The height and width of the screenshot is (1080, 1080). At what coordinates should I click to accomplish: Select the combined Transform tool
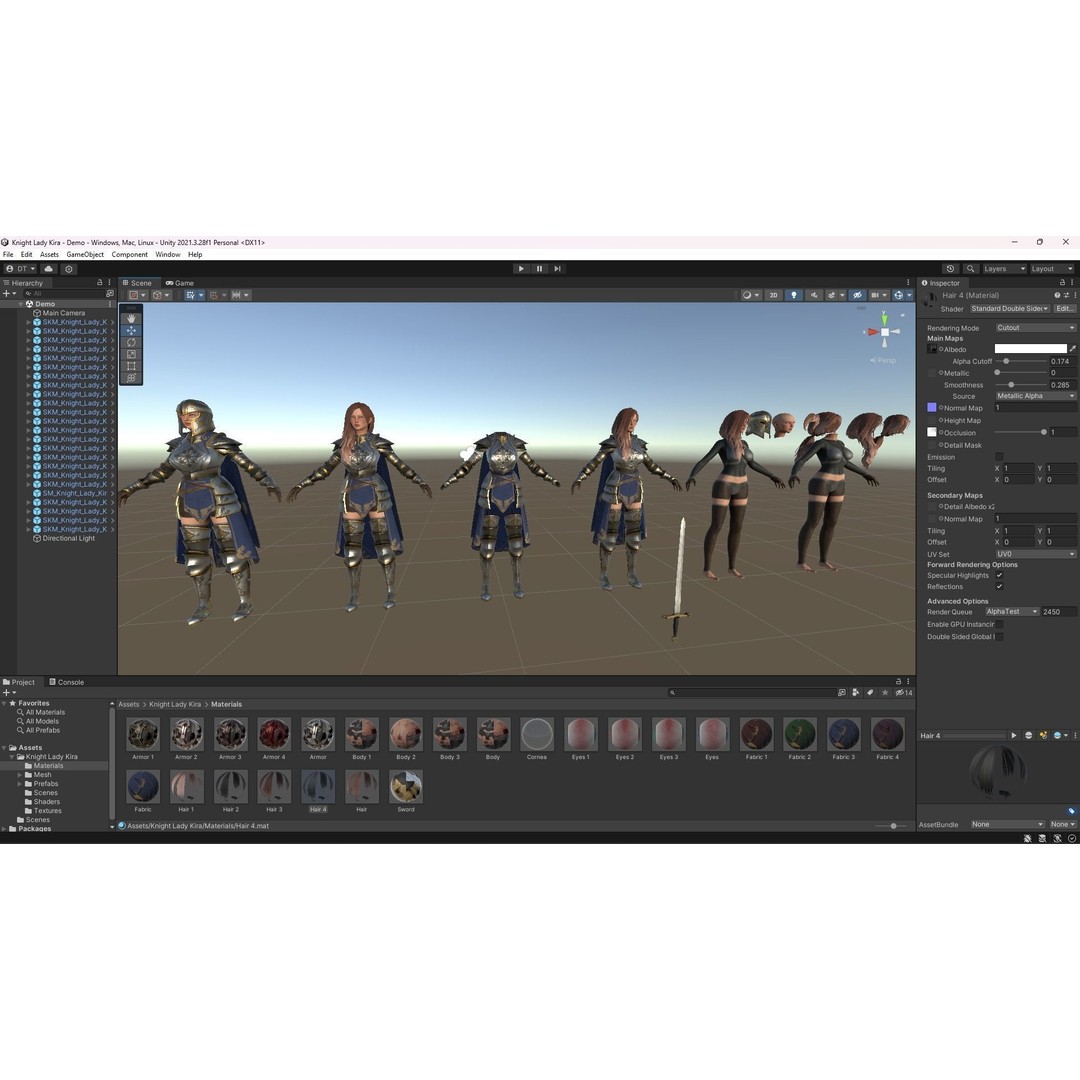[131, 377]
